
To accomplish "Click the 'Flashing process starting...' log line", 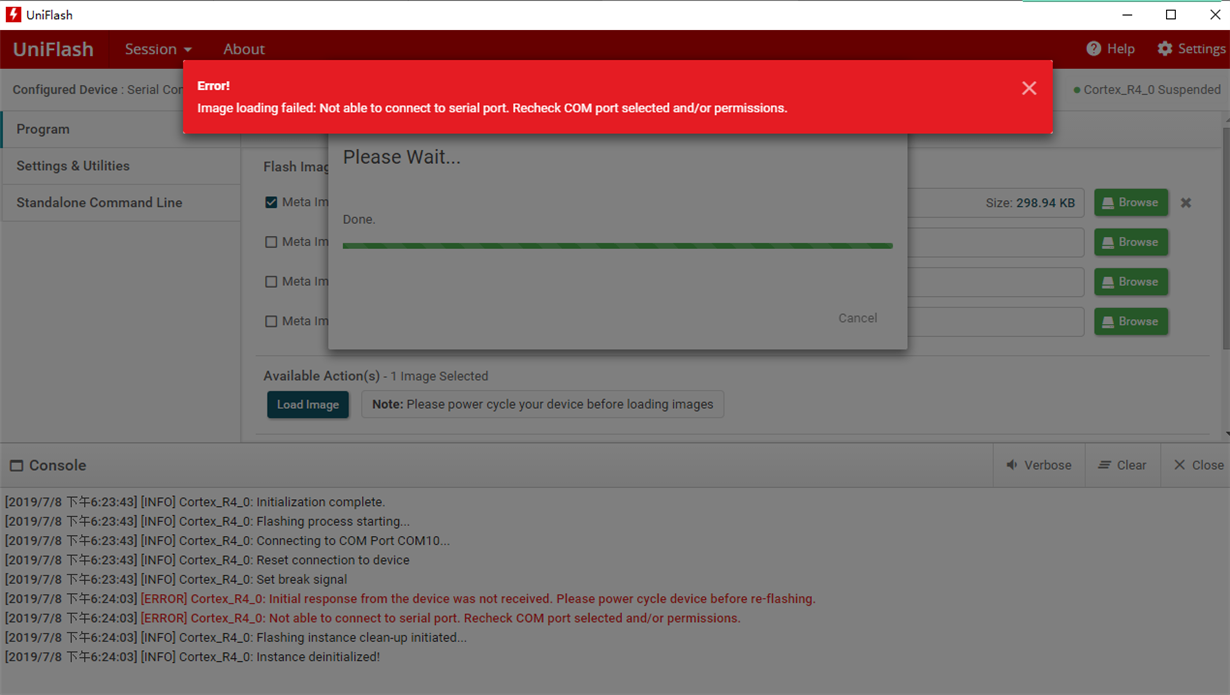I will pos(207,522).
